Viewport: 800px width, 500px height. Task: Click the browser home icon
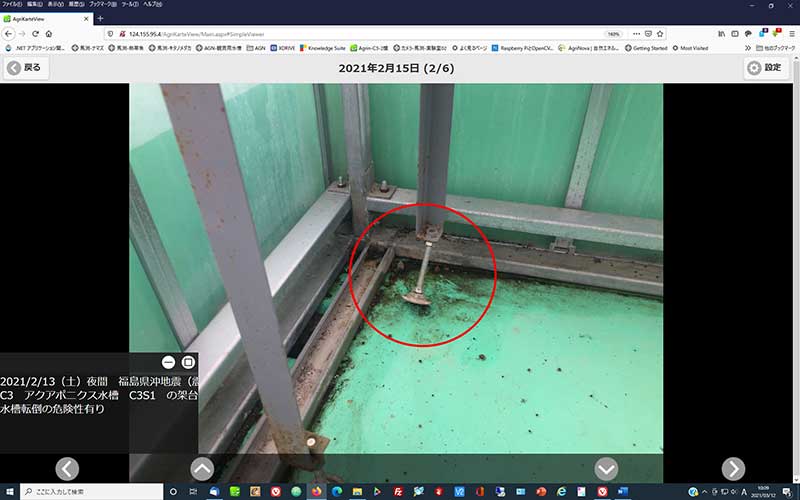tap(48, 33)
